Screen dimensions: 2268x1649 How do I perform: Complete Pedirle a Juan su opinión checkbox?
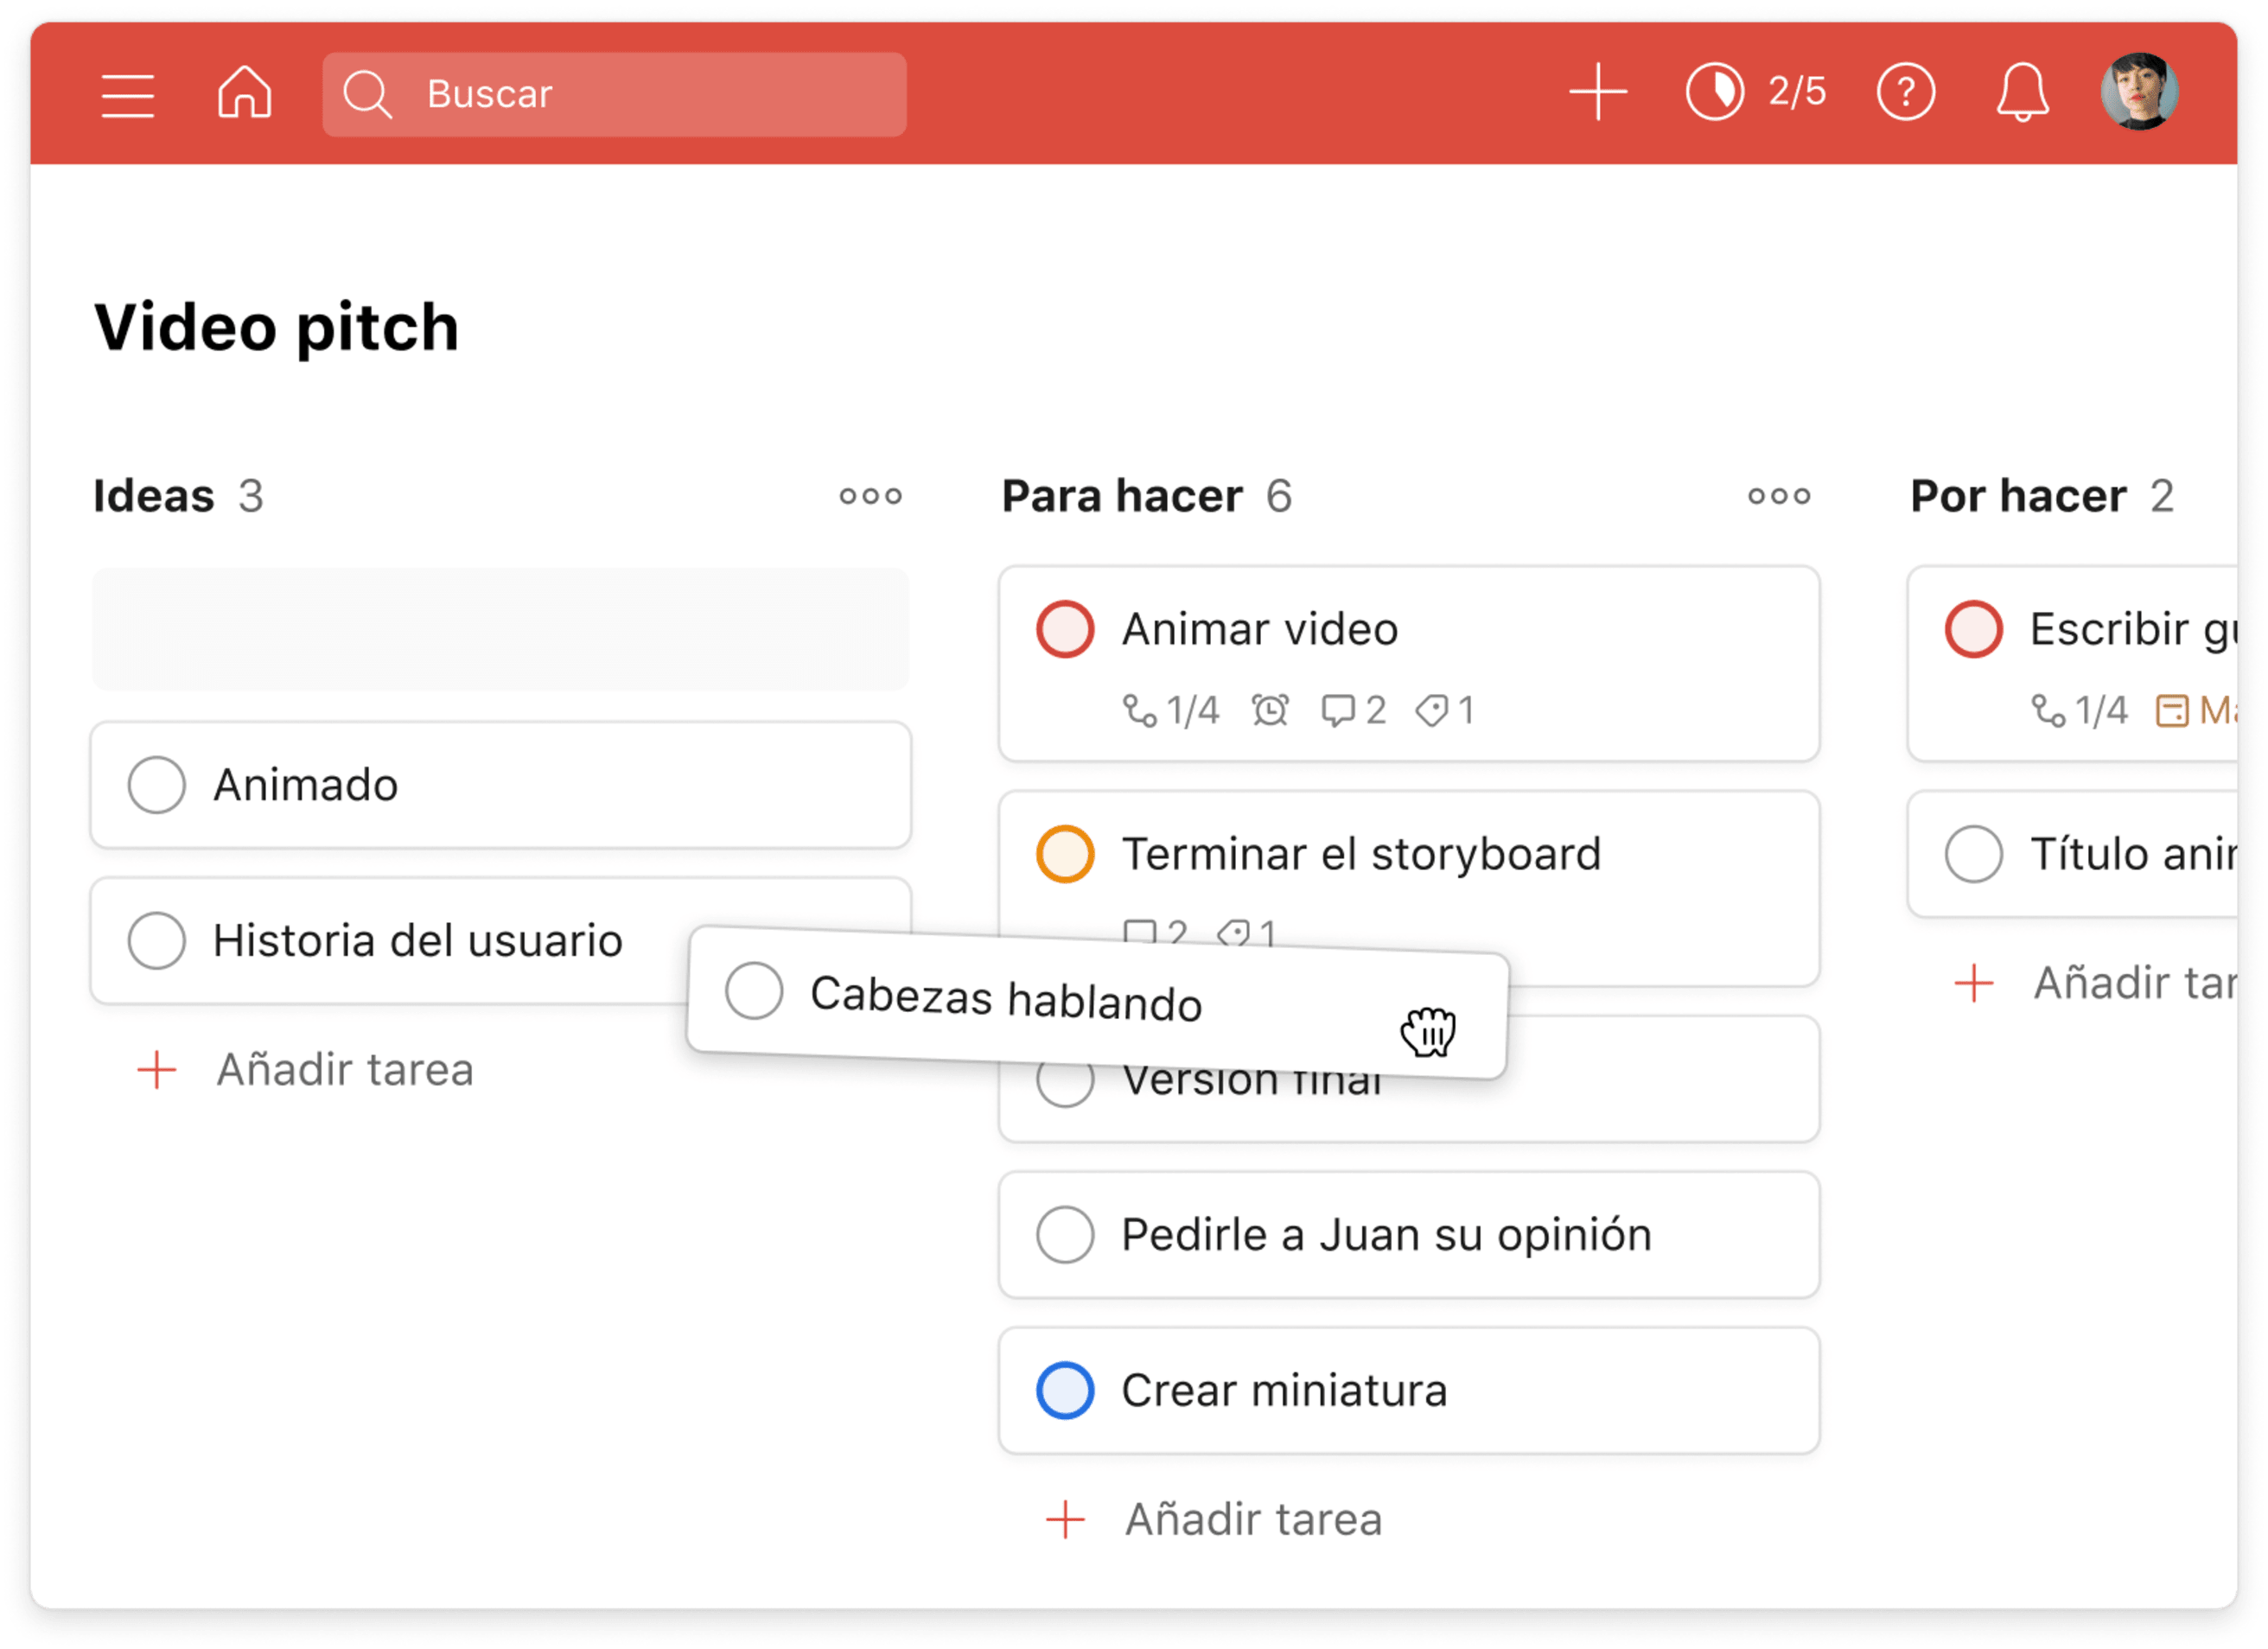1065,1235
